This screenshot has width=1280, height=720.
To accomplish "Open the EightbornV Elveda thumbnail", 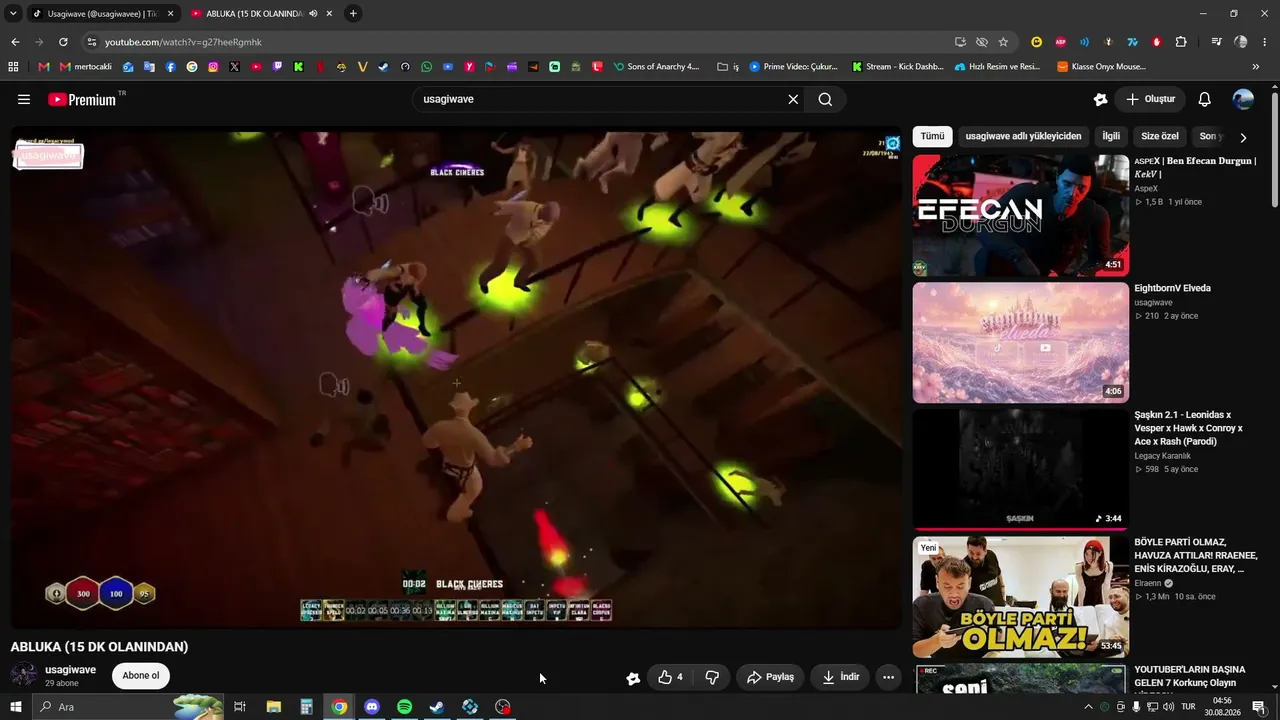I will click(x=1021, y=343).
